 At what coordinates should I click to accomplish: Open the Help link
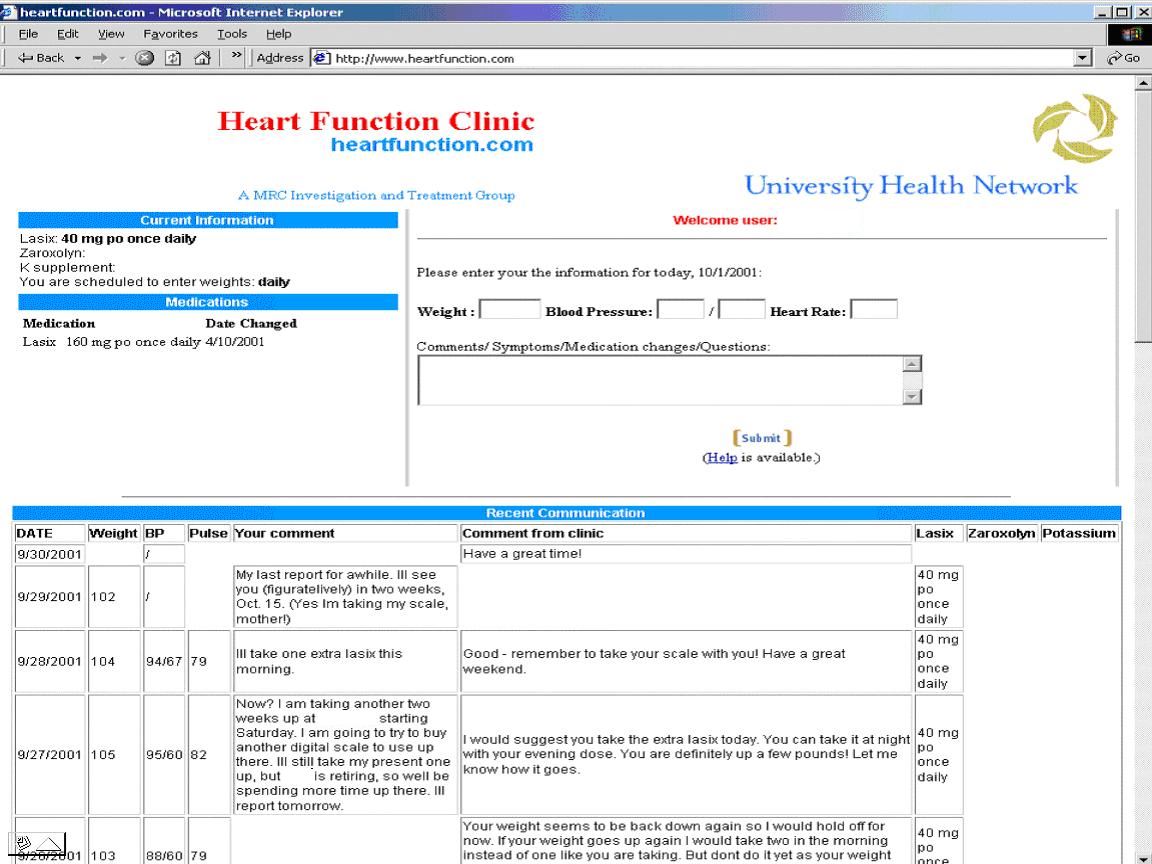(721, 458)
